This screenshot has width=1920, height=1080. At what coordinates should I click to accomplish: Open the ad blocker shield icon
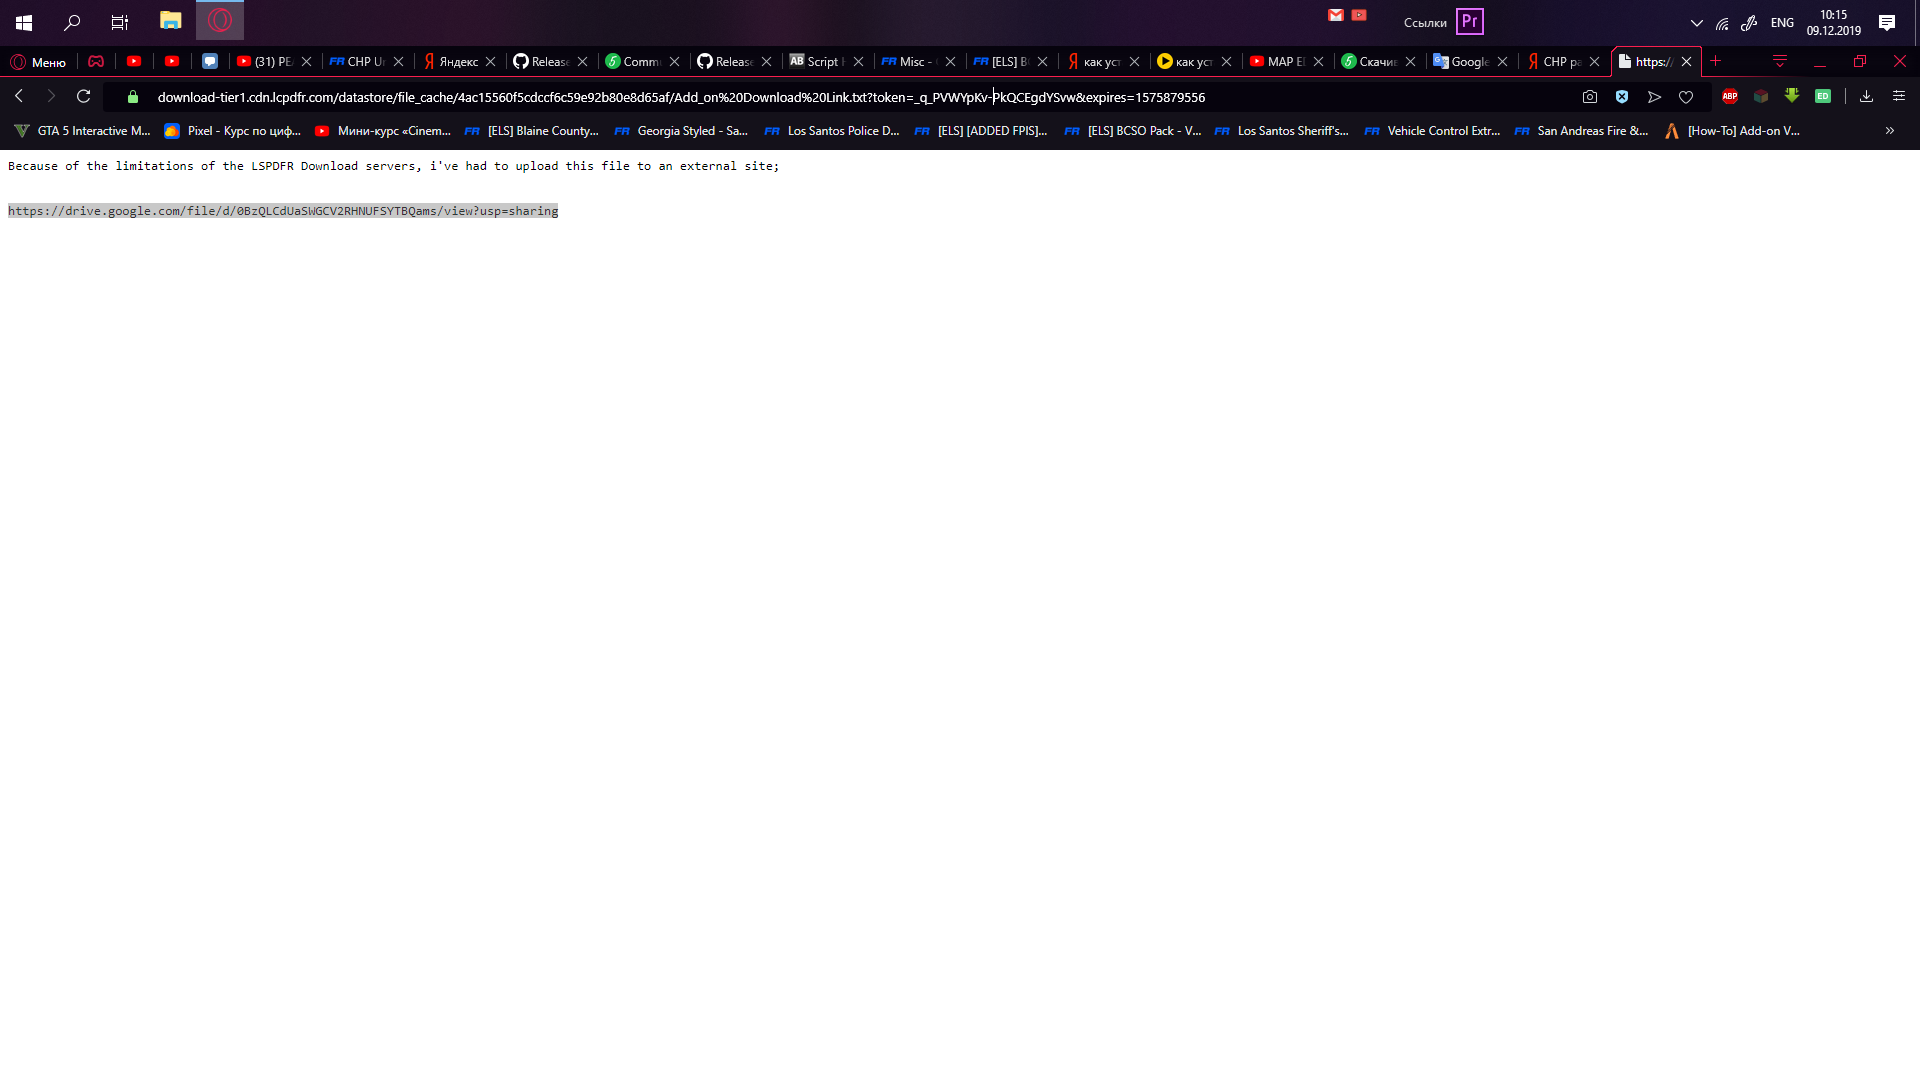(x=1622, y=97)
